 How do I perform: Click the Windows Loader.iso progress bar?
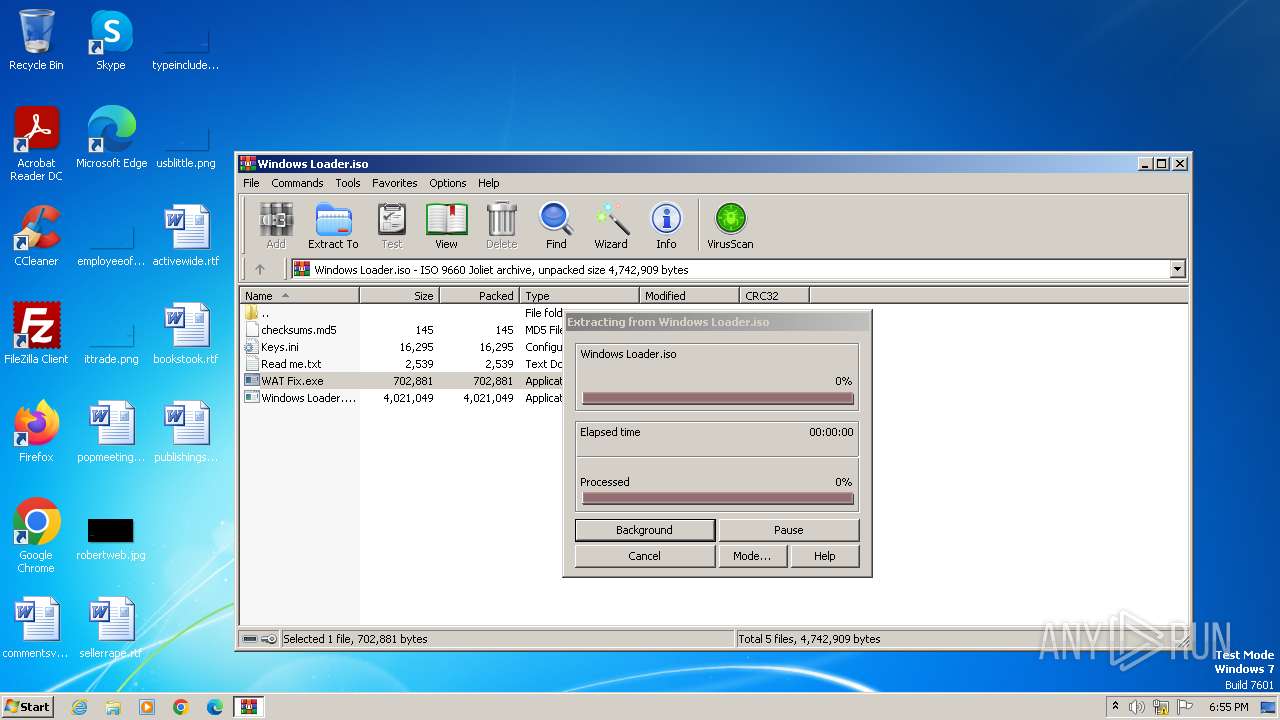point(718,398)
